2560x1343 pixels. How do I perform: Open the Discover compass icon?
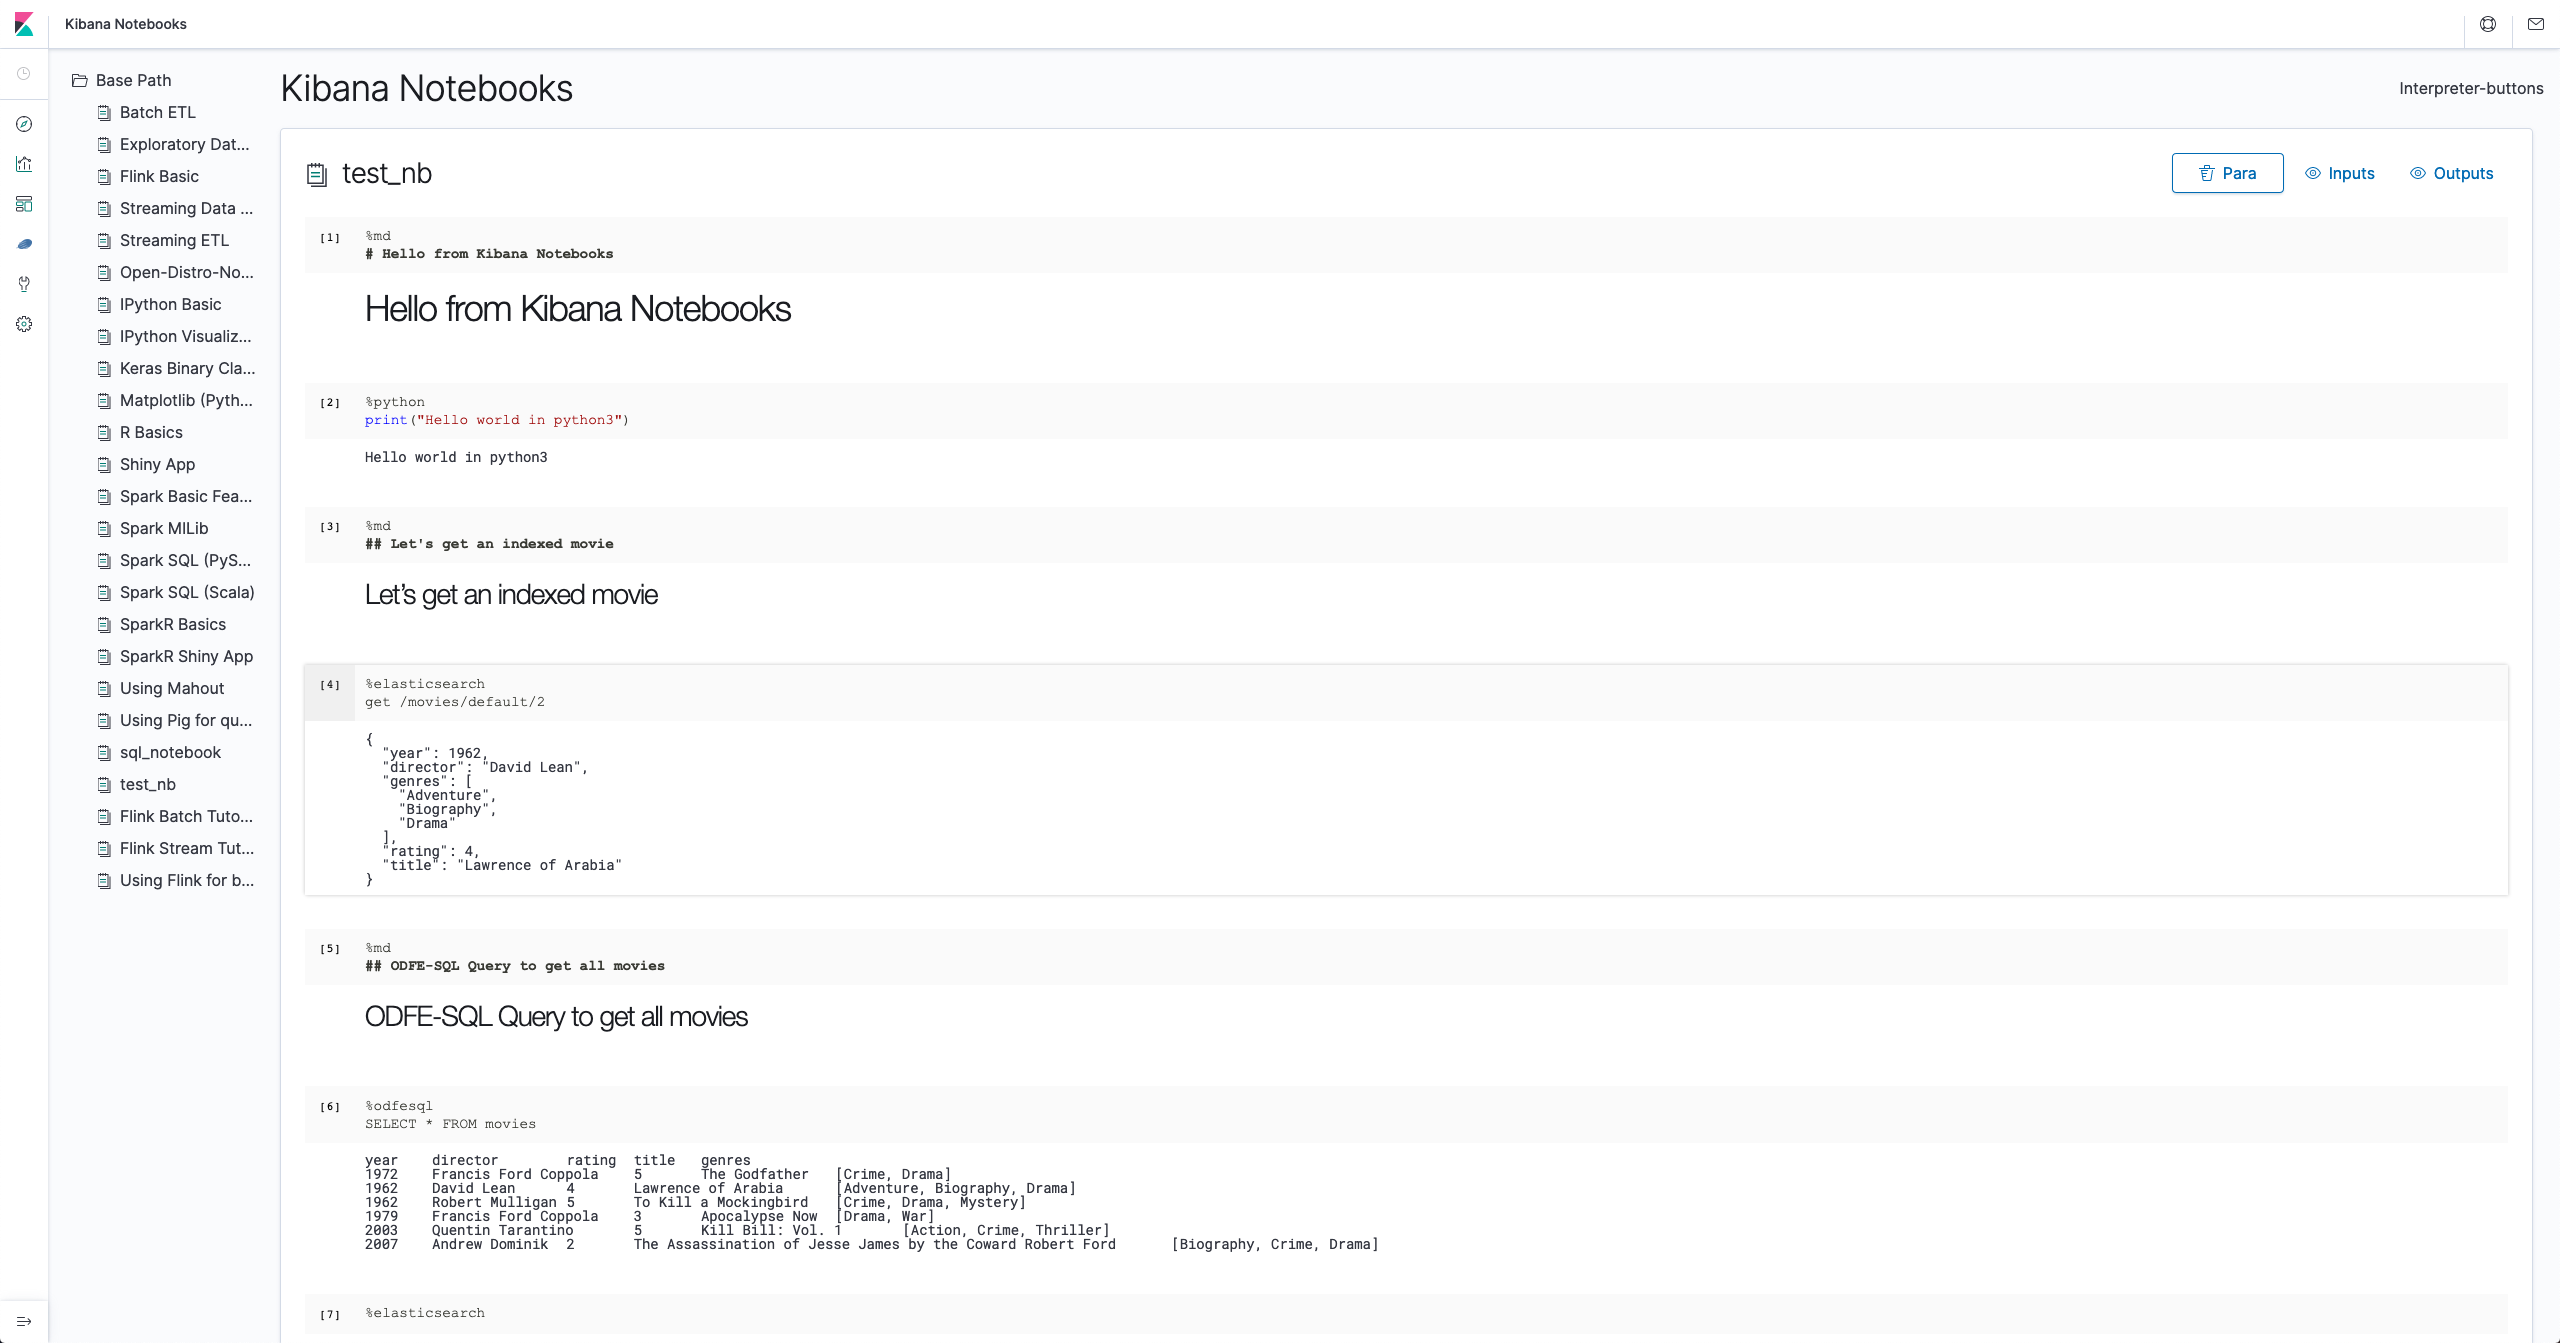point(24,124)
